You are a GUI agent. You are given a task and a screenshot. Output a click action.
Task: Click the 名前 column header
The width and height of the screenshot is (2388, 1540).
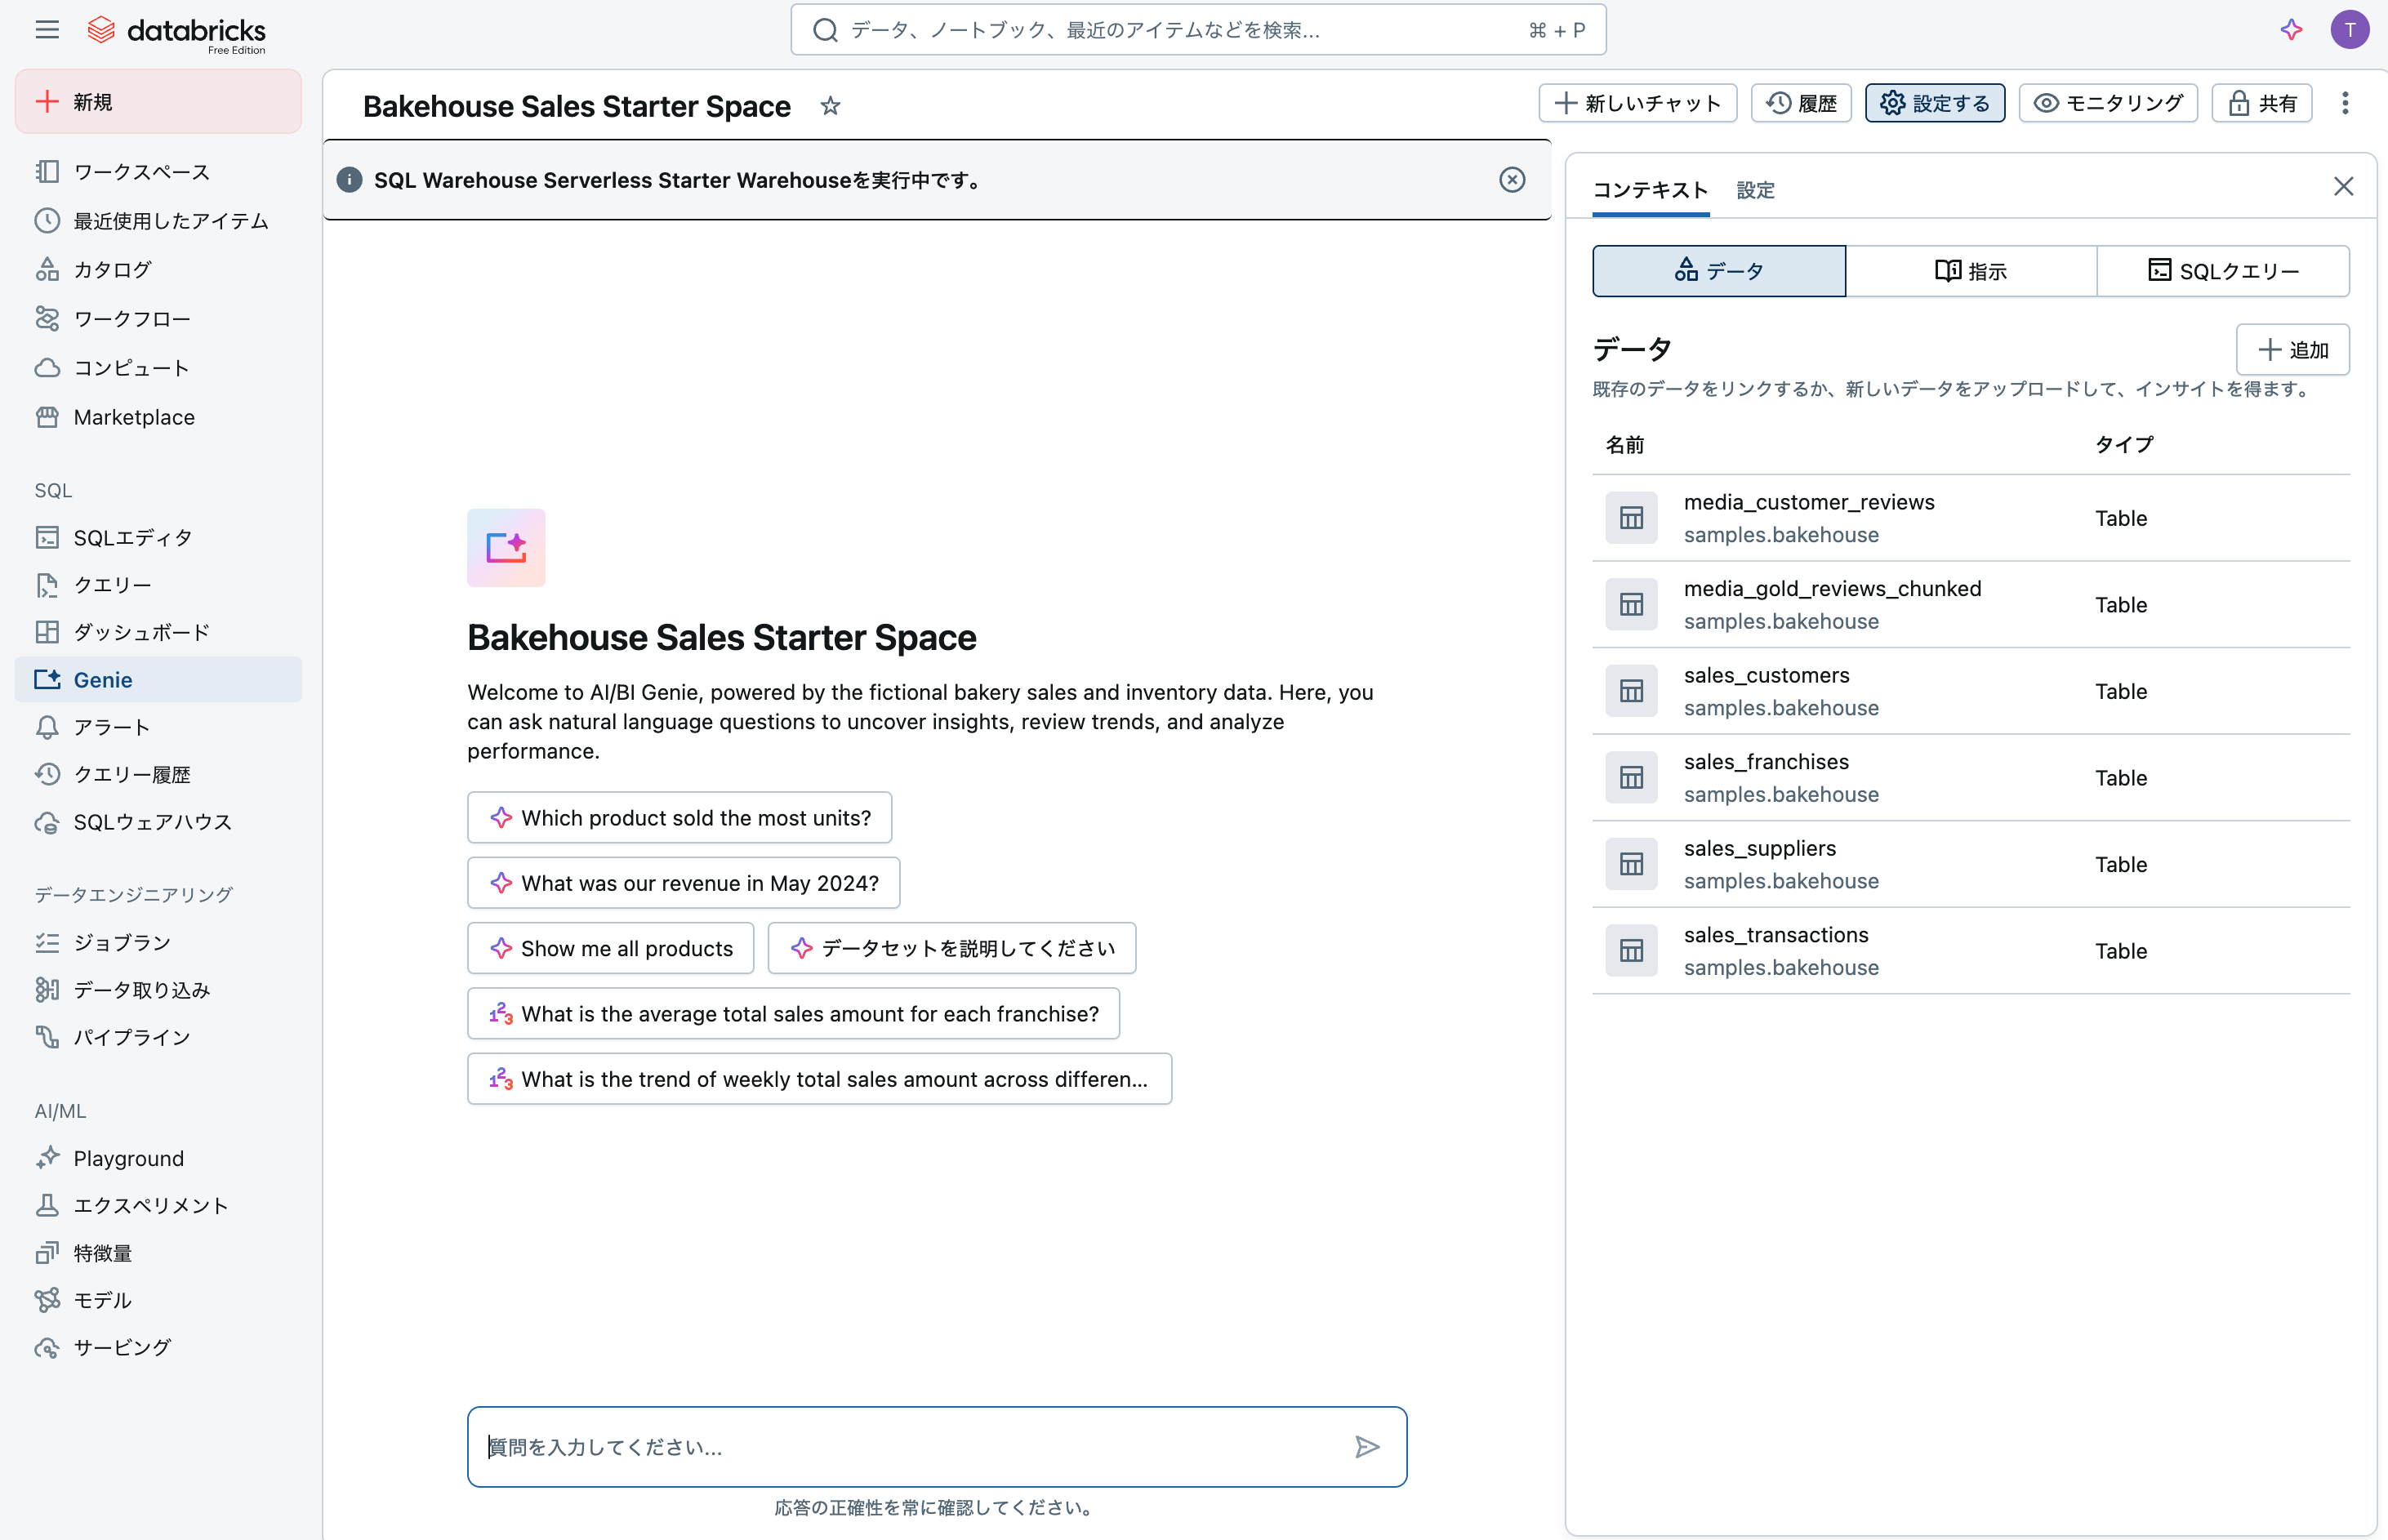point(1625,445)
